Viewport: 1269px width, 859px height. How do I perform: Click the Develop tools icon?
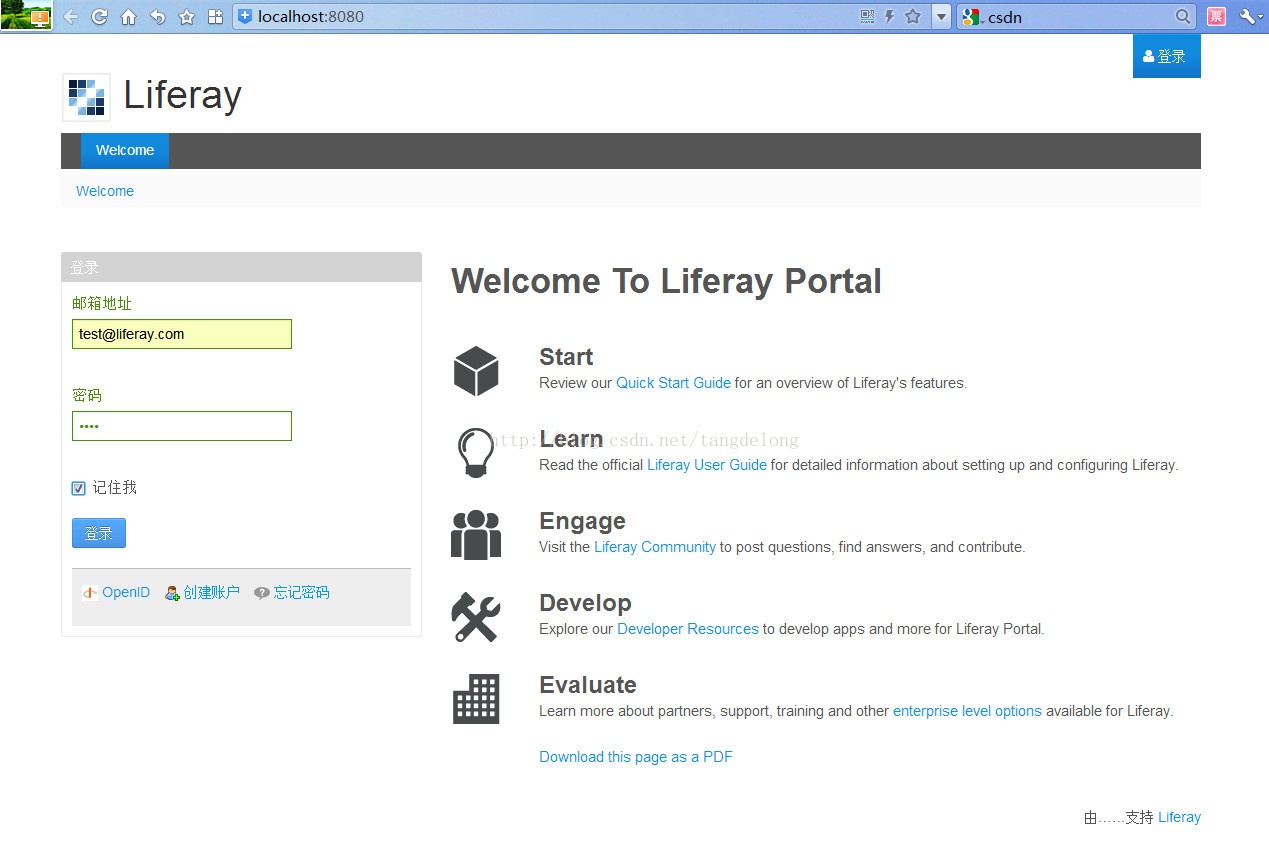click(x=476, y=617)
